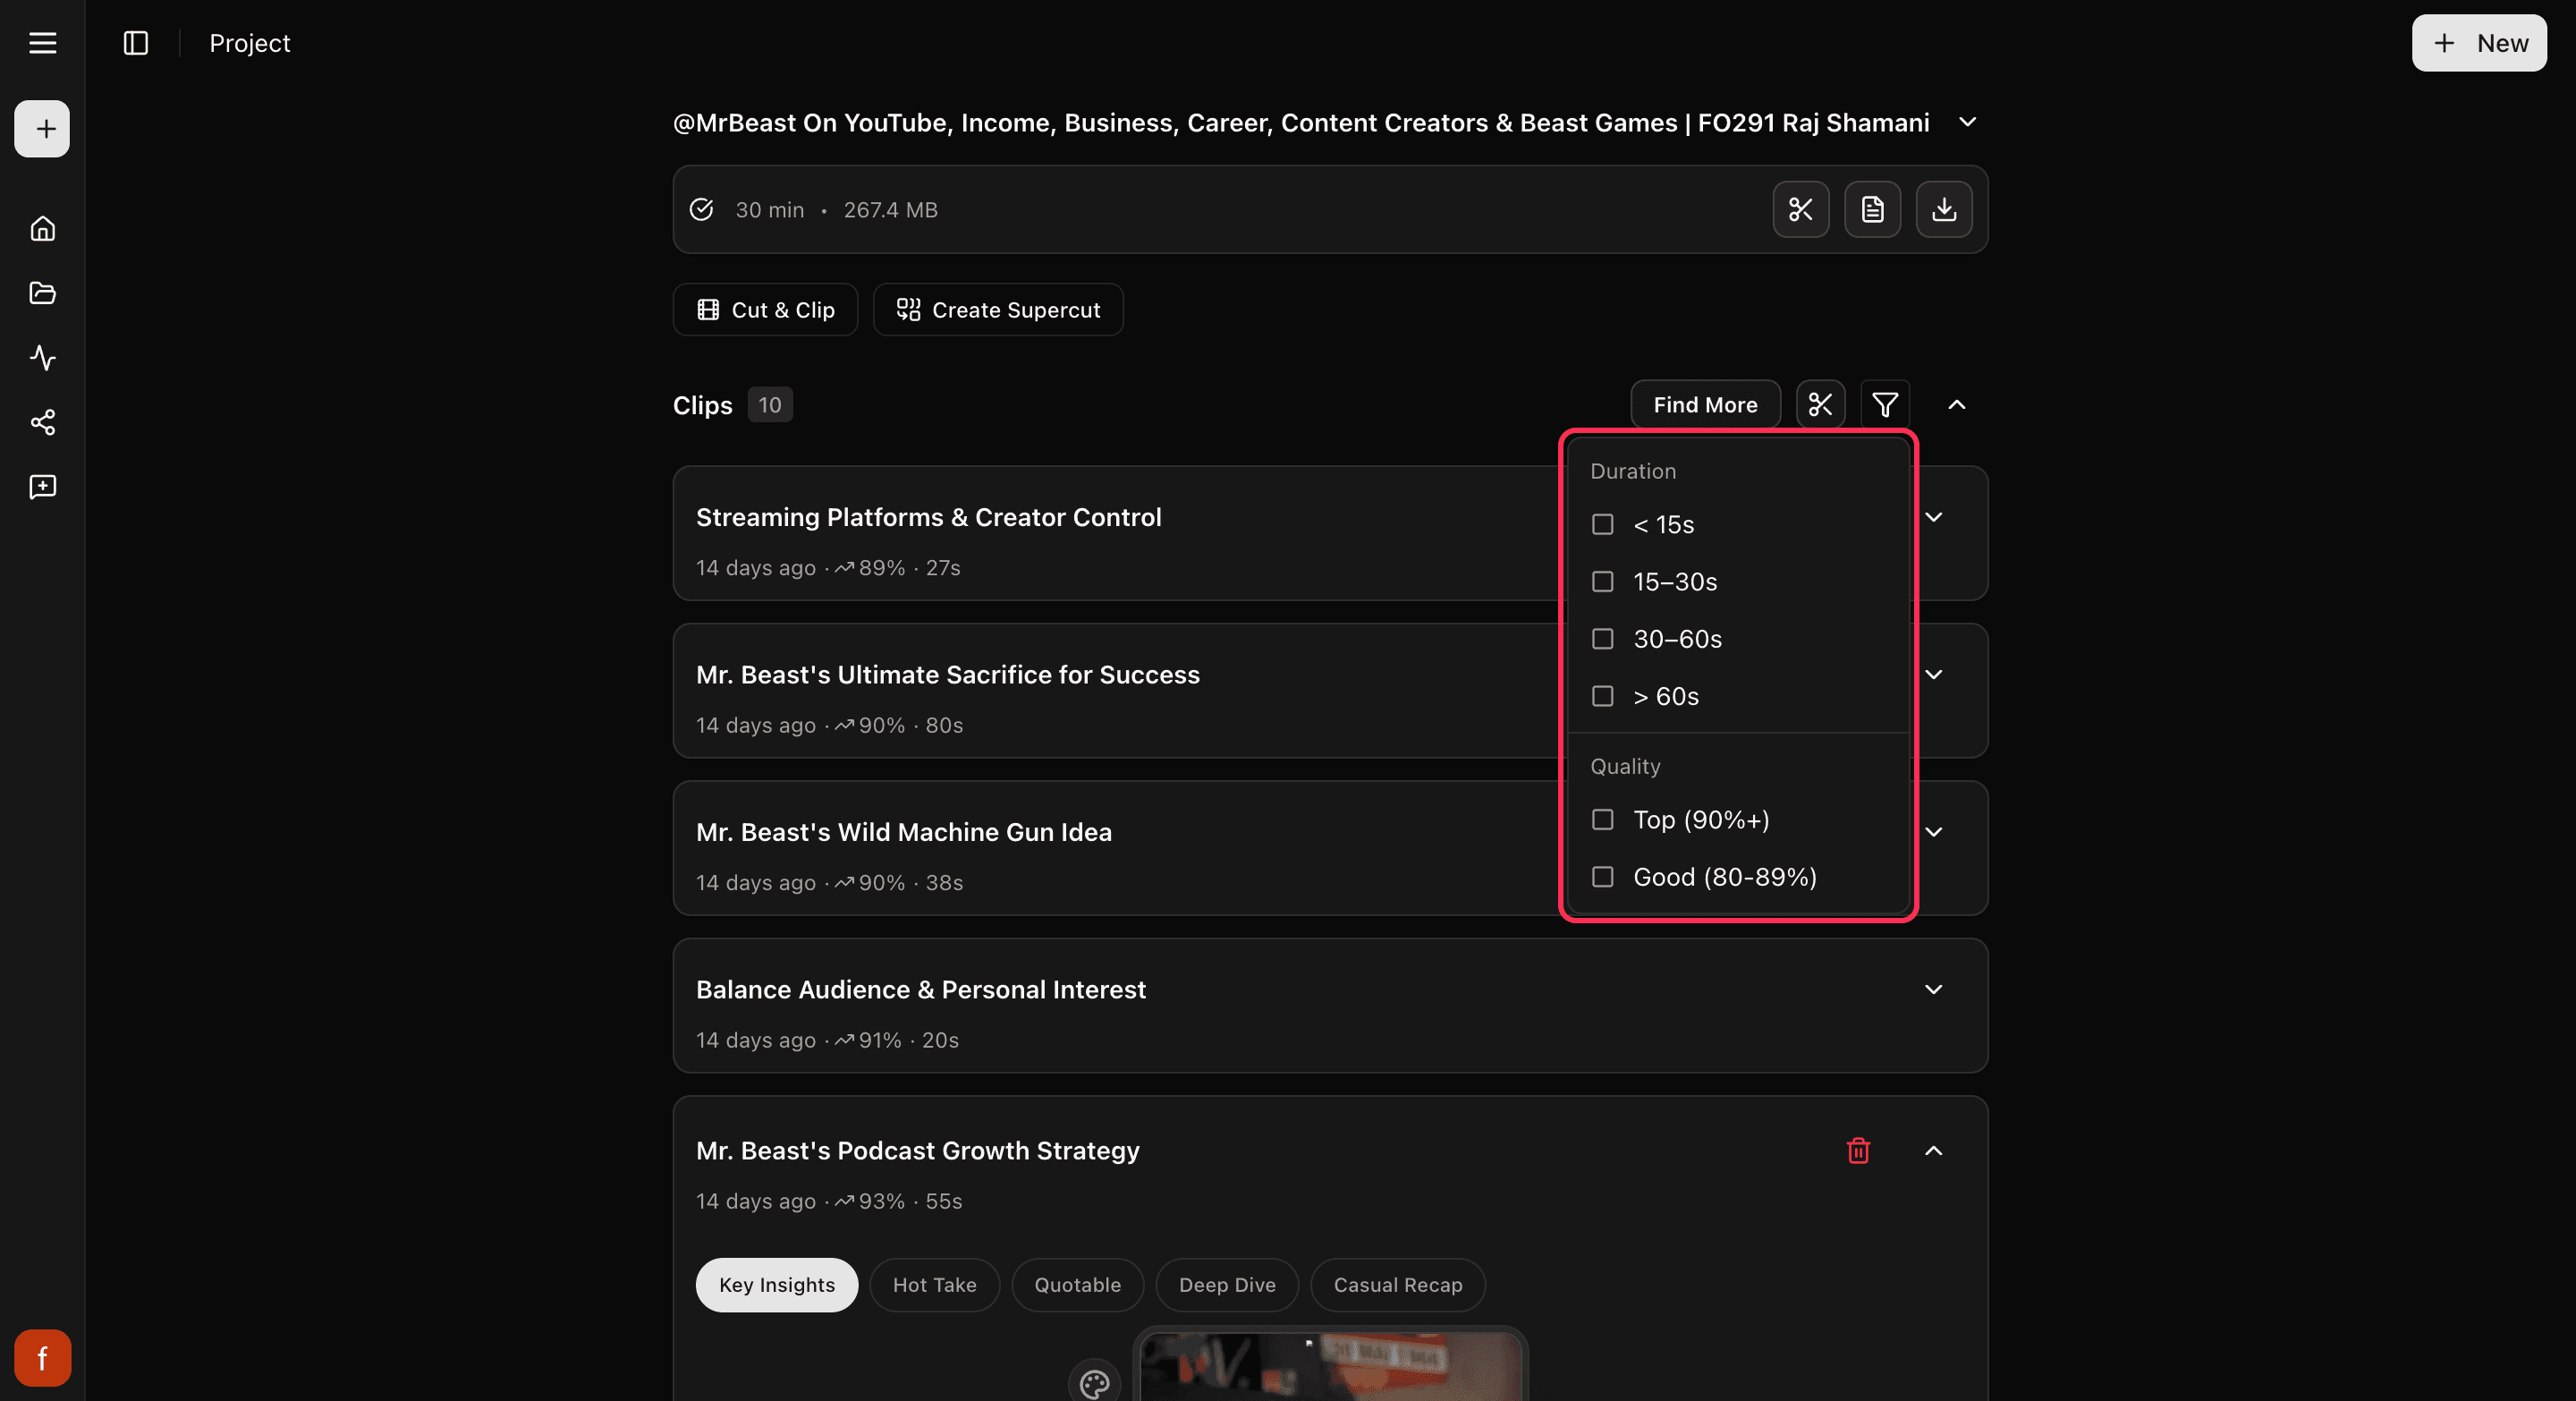
Task: Open the feedback message icon
Action: pos(42,487)
